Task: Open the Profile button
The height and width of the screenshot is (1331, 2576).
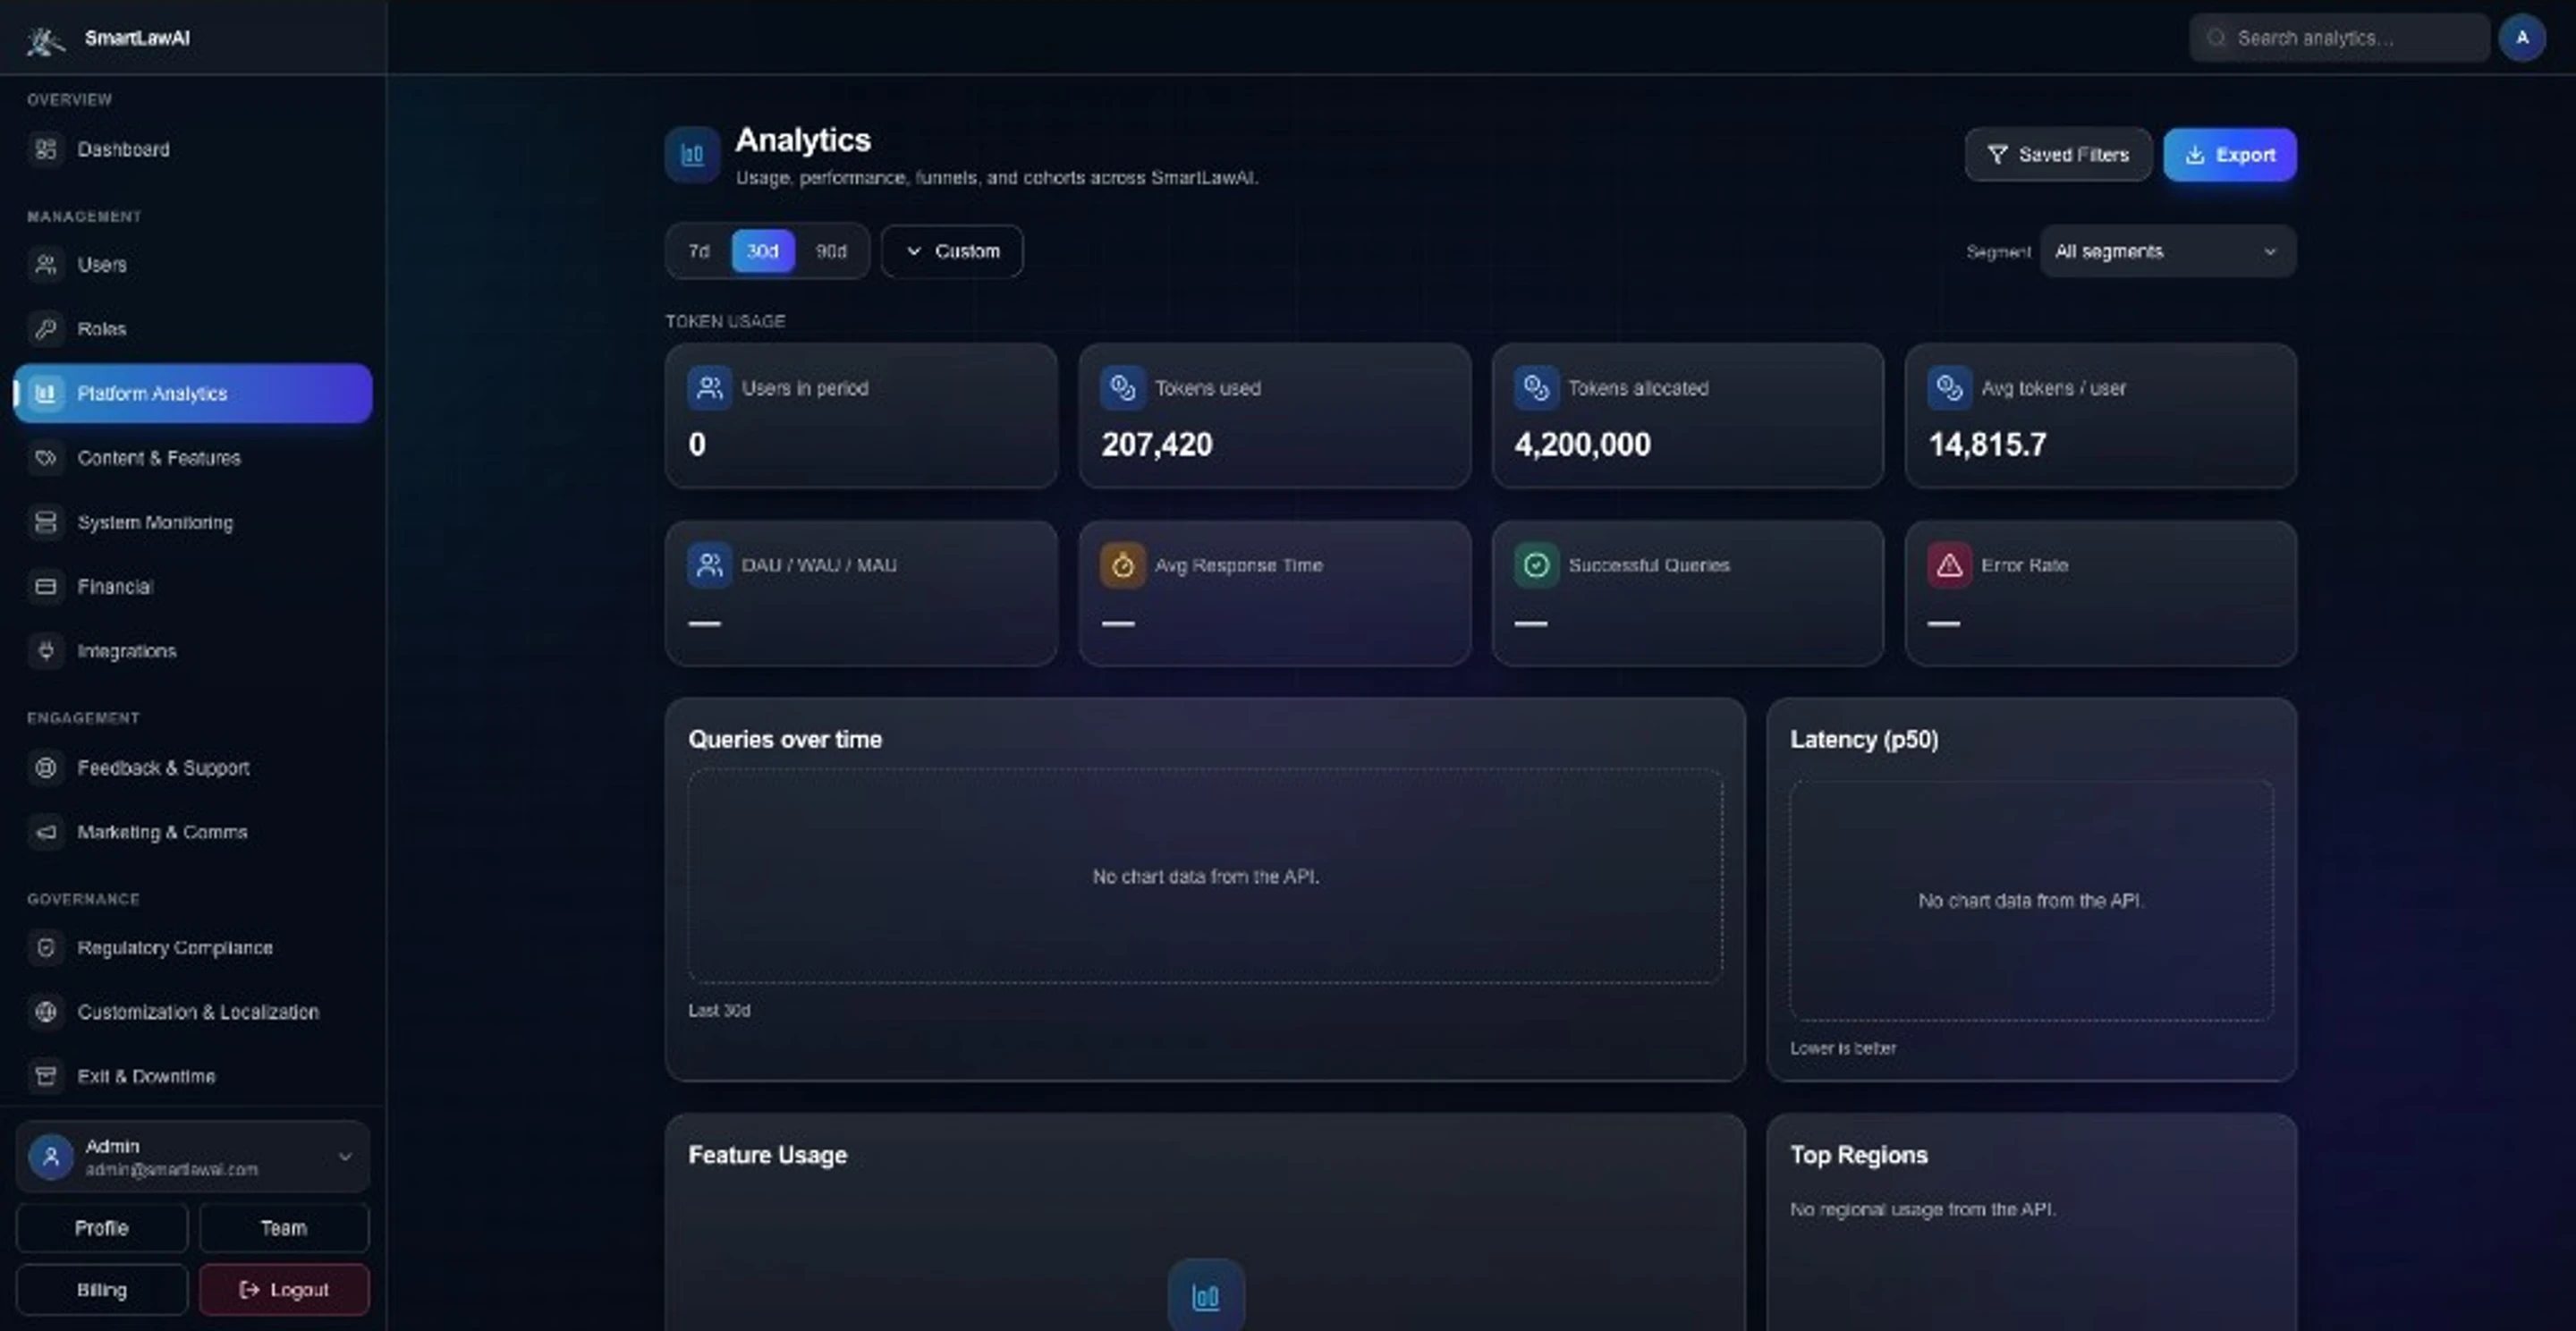Action: coord(102,1227)
